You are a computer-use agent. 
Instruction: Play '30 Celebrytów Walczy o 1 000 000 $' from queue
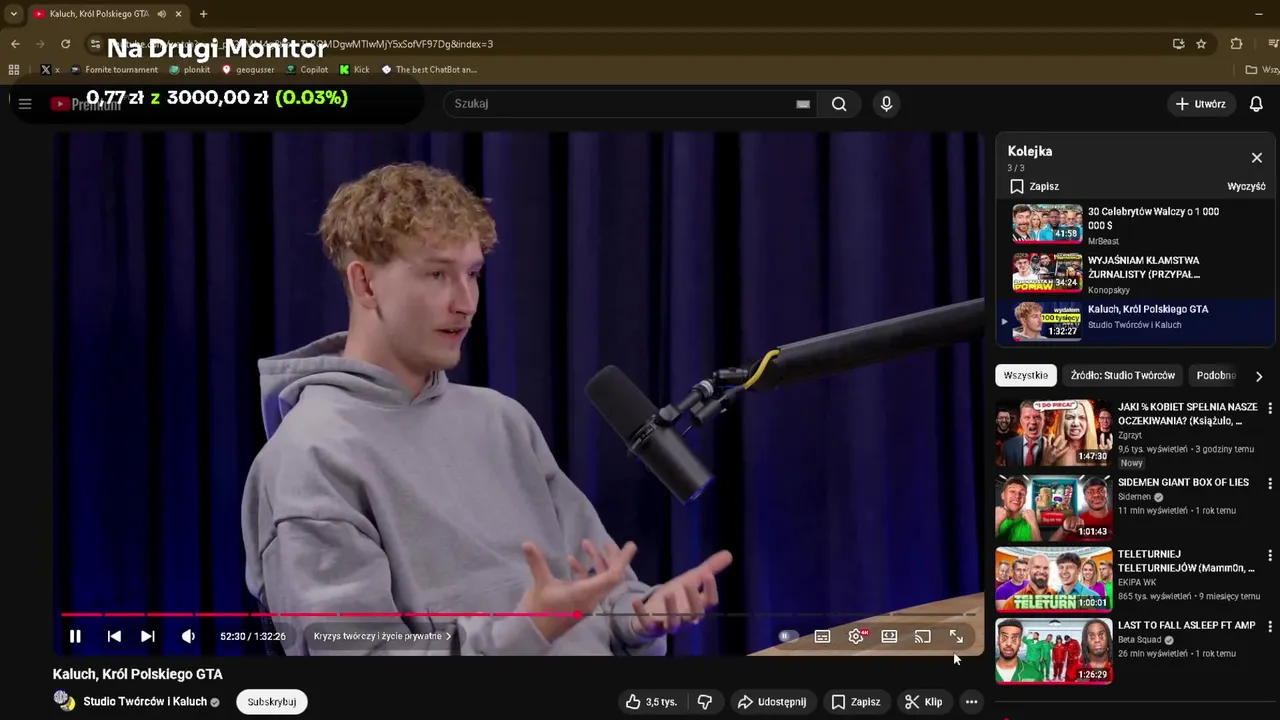tap(1135, 224)
